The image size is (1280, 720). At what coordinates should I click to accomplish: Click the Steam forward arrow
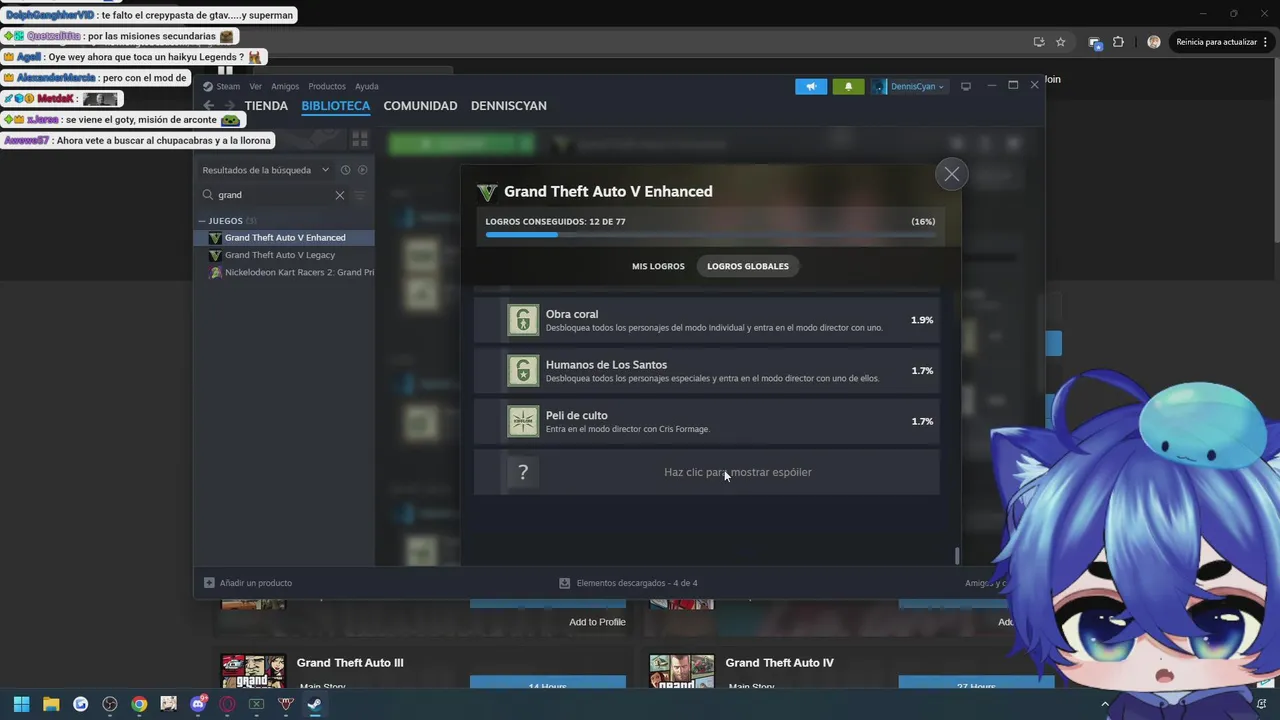pos(230,106)
